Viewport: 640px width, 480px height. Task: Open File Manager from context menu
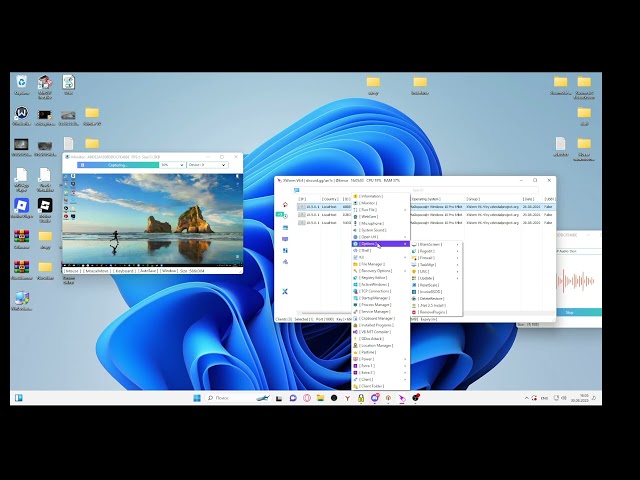tap(380, 264)
